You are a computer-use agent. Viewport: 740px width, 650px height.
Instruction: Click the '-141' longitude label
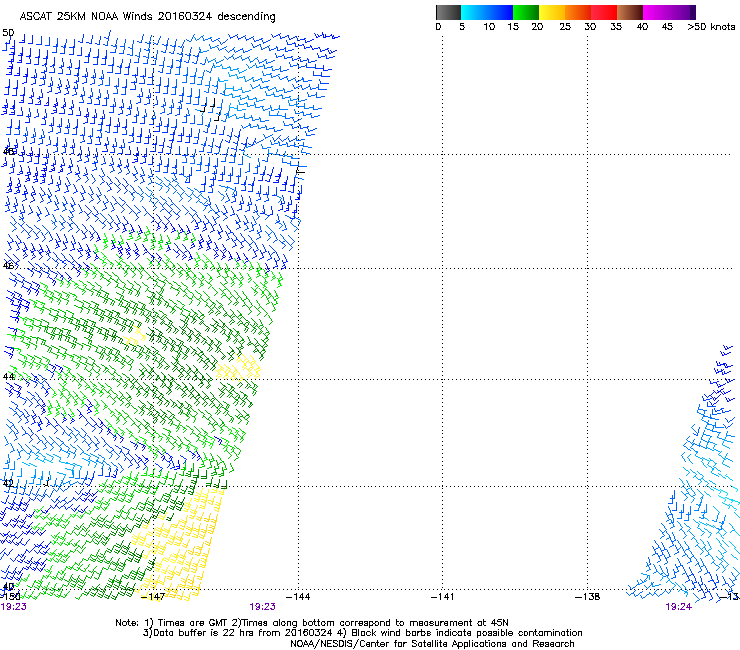point(442,597)
